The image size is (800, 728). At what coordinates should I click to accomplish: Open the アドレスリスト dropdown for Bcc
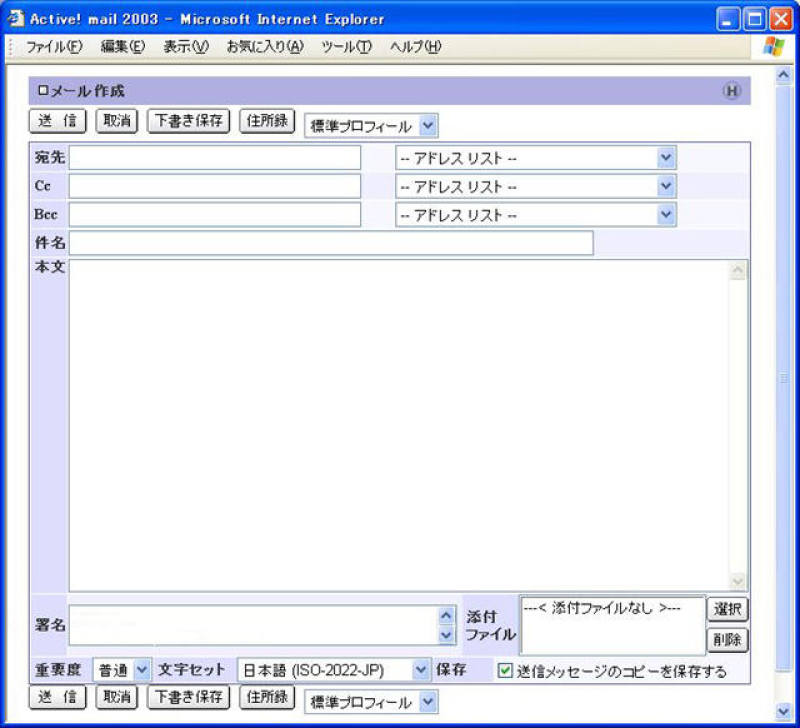pyautogui.click(x=536, y=215)
